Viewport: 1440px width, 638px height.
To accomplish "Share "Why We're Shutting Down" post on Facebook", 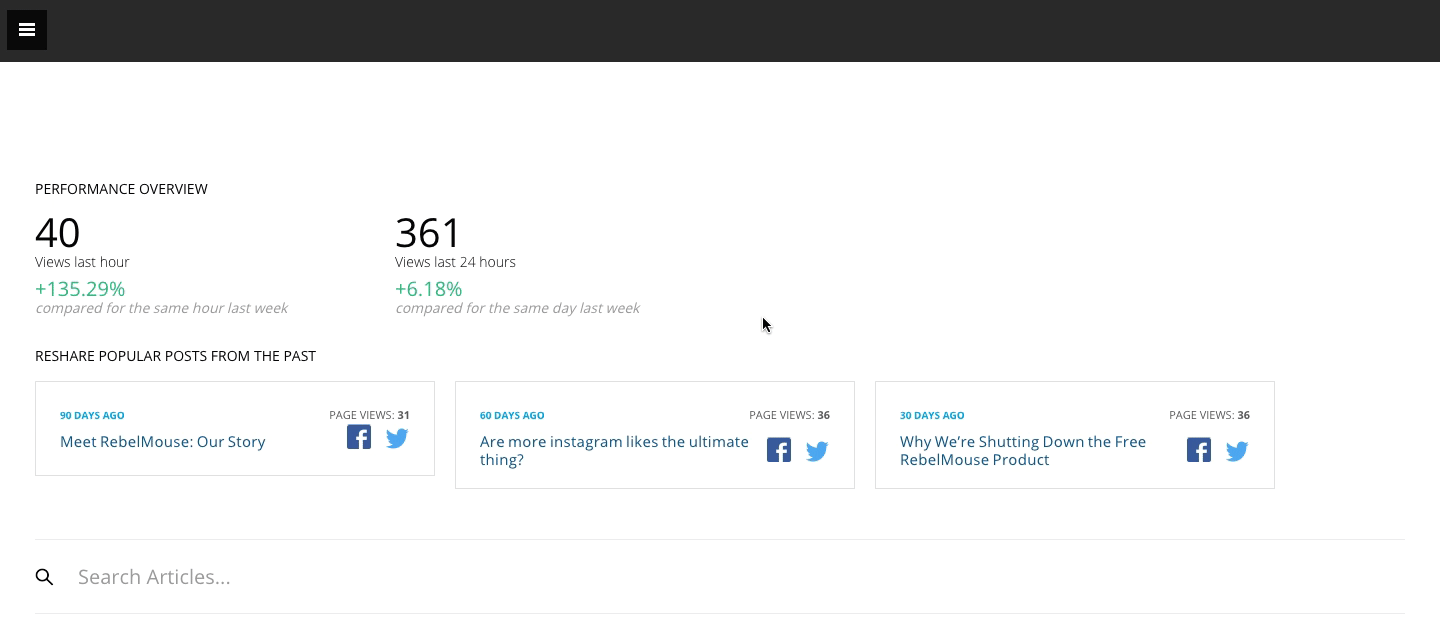I will click(1199, 450).
